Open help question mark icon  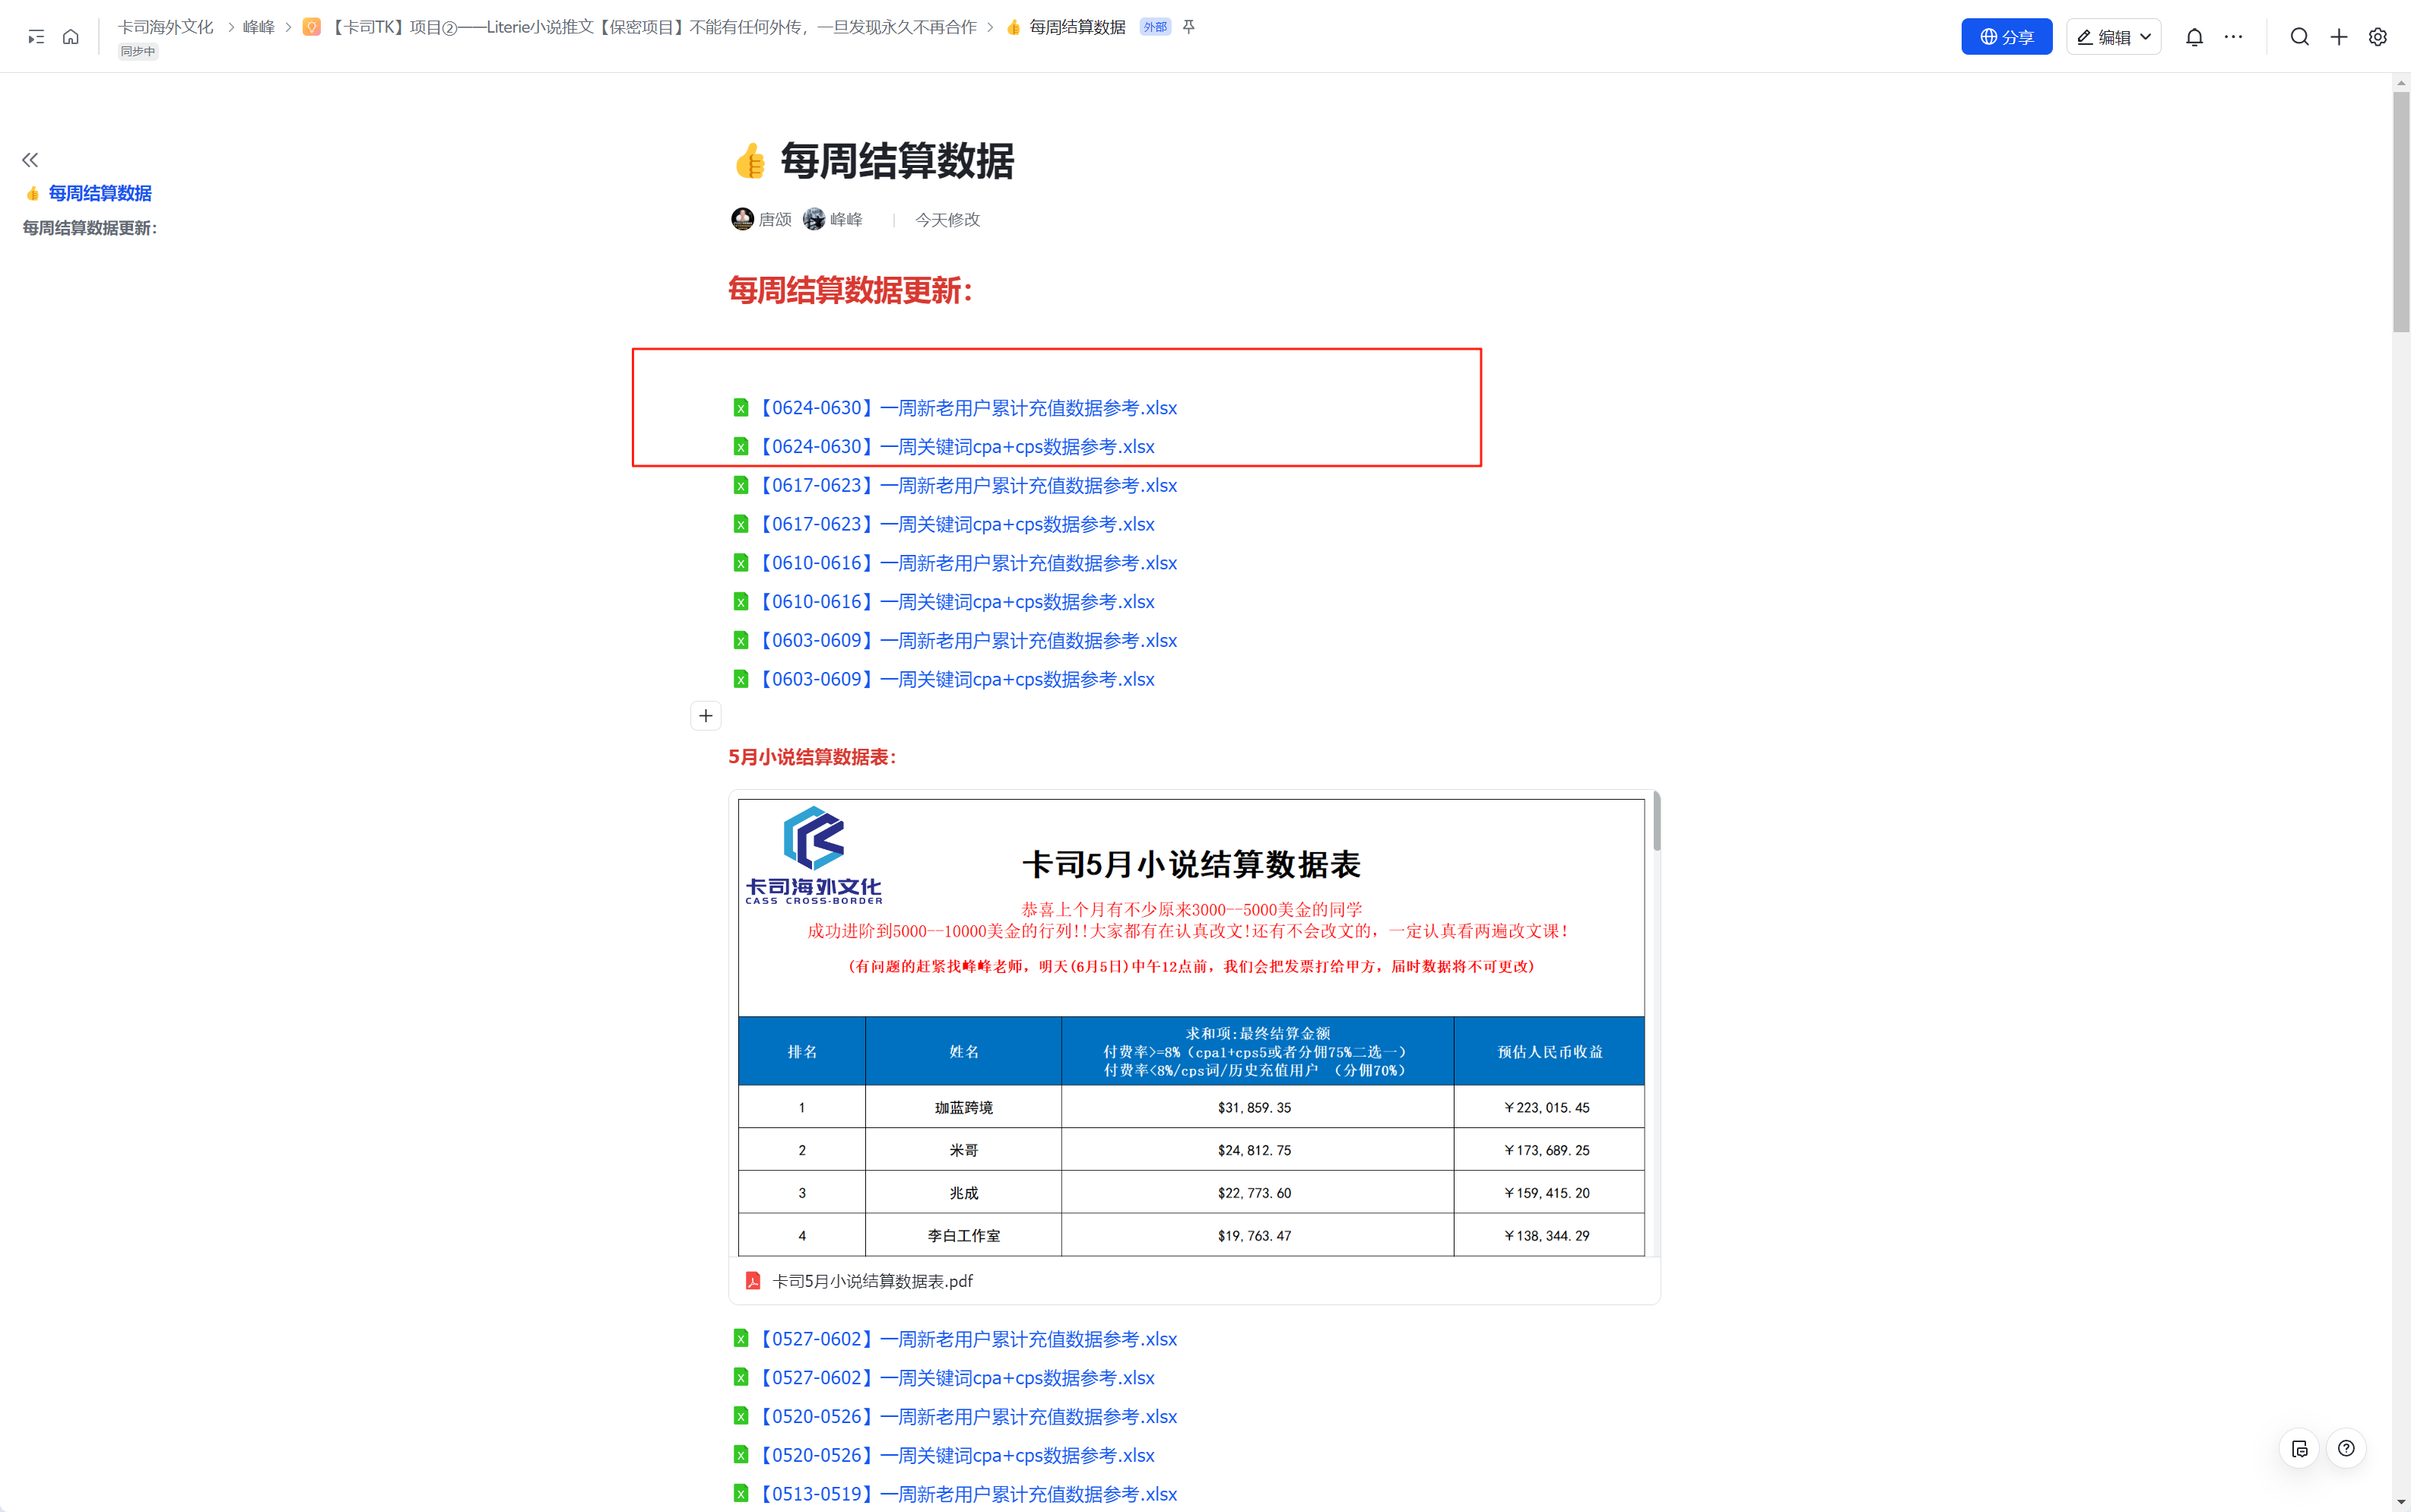(x=2346, y=1448)
